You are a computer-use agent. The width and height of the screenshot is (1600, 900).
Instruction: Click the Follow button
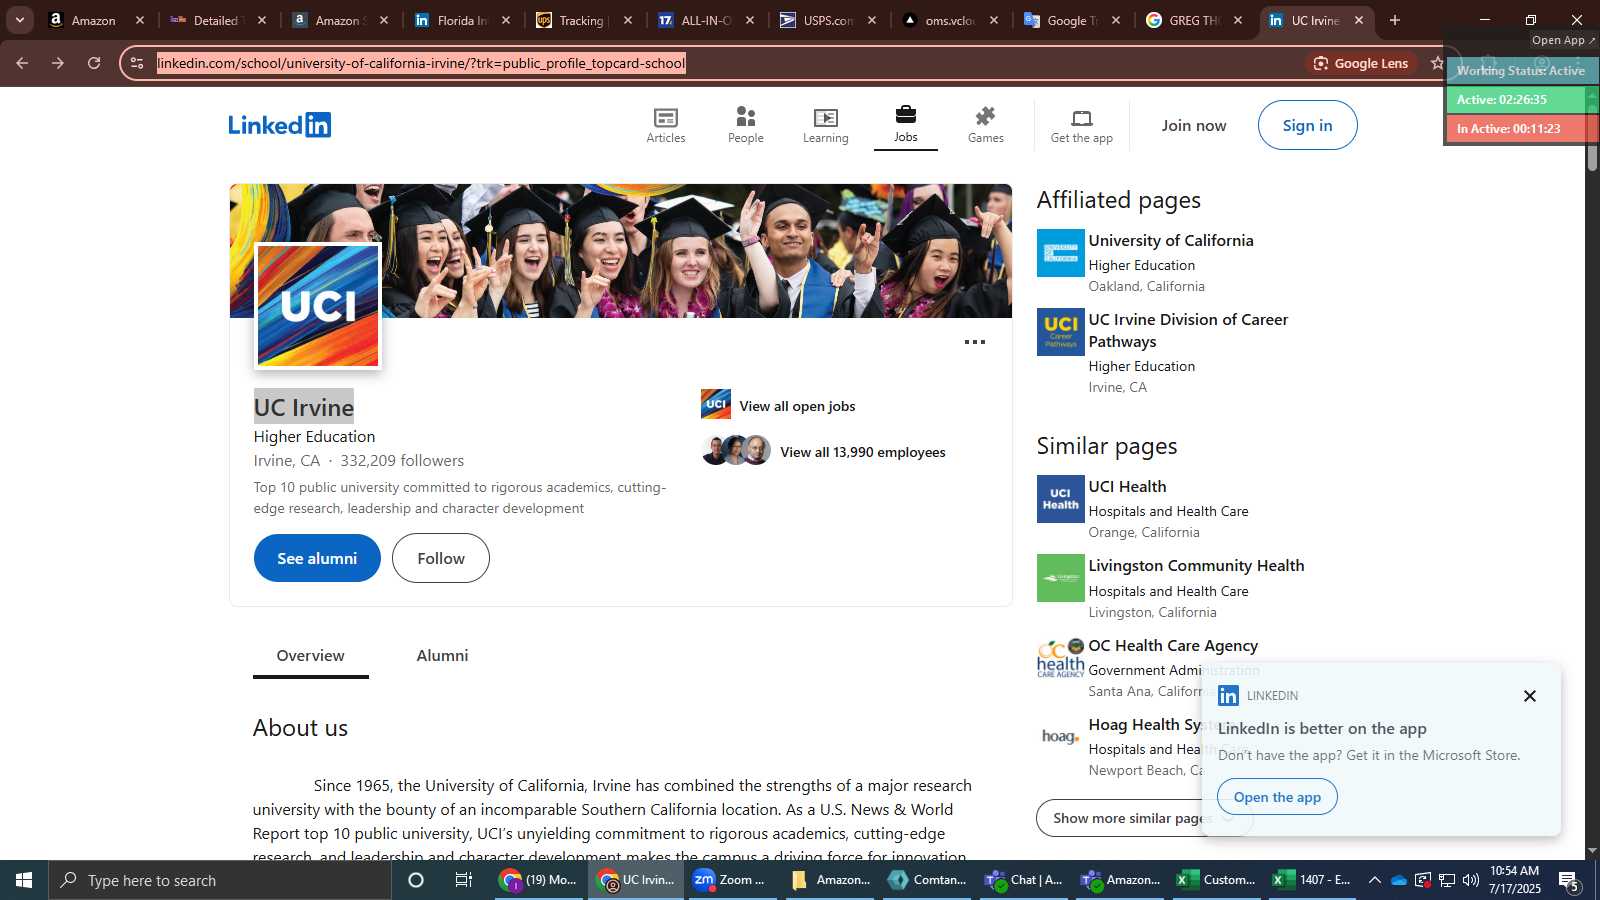point(441,558)
